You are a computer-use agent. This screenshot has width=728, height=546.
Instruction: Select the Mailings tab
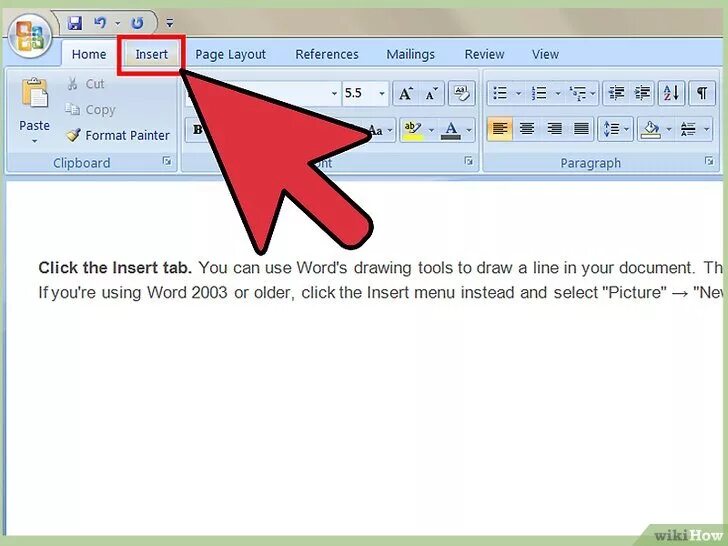[x=410, y=54]
